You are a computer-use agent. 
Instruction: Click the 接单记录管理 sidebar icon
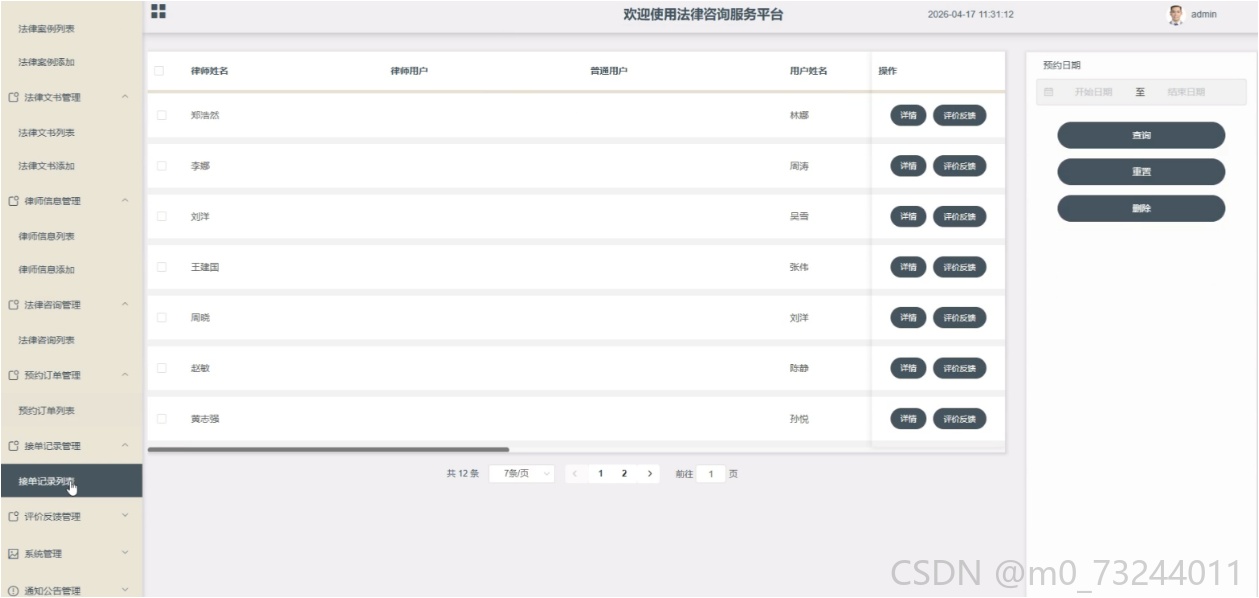click(14, 446)
